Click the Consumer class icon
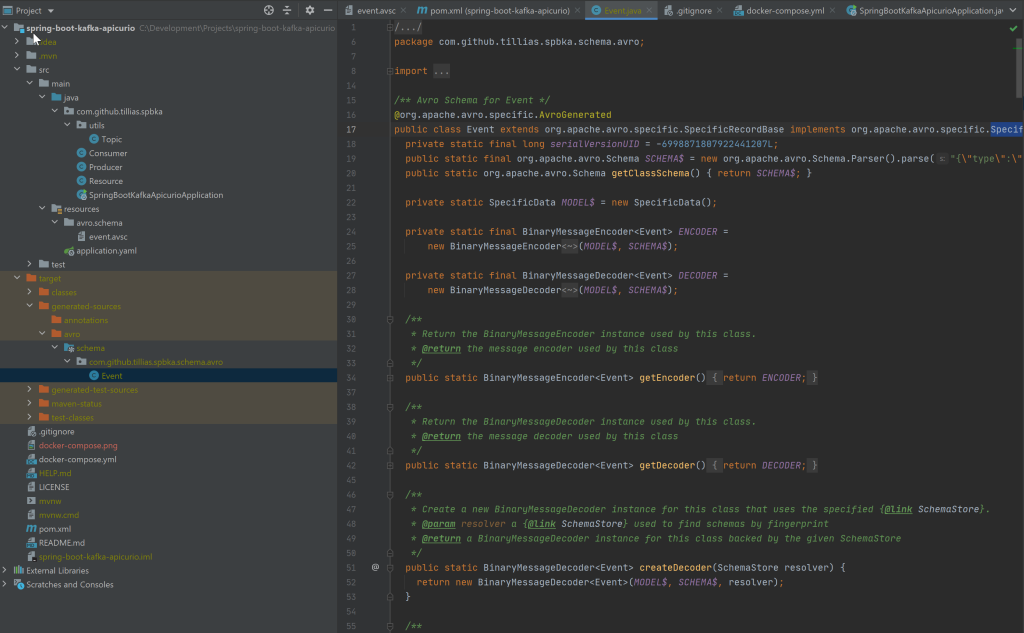The image size is (1024, 633). pos(82,152)
